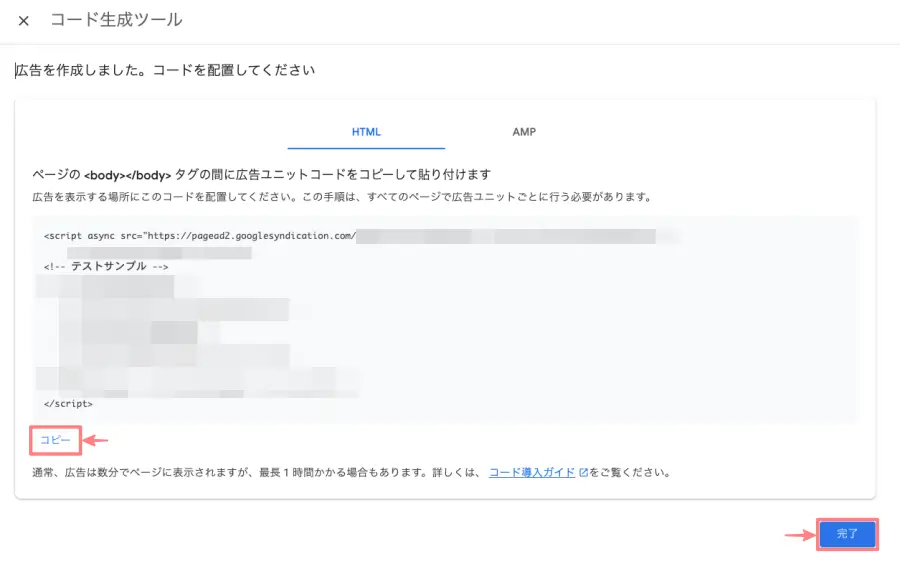Click the <body></body> instruction heading
Screen dimensions: 900x570
click(x=262, y=175)
